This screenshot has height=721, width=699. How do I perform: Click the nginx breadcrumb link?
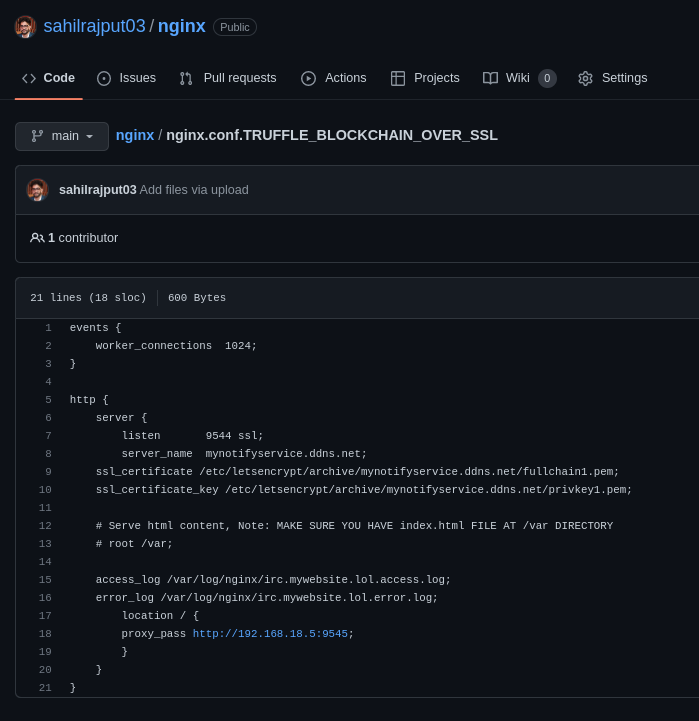click(135, 136)
